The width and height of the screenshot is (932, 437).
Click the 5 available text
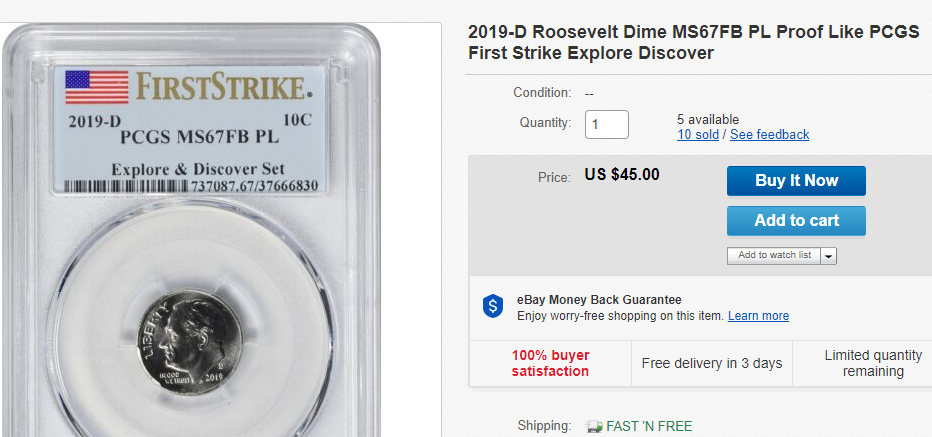tap(708, 120)
